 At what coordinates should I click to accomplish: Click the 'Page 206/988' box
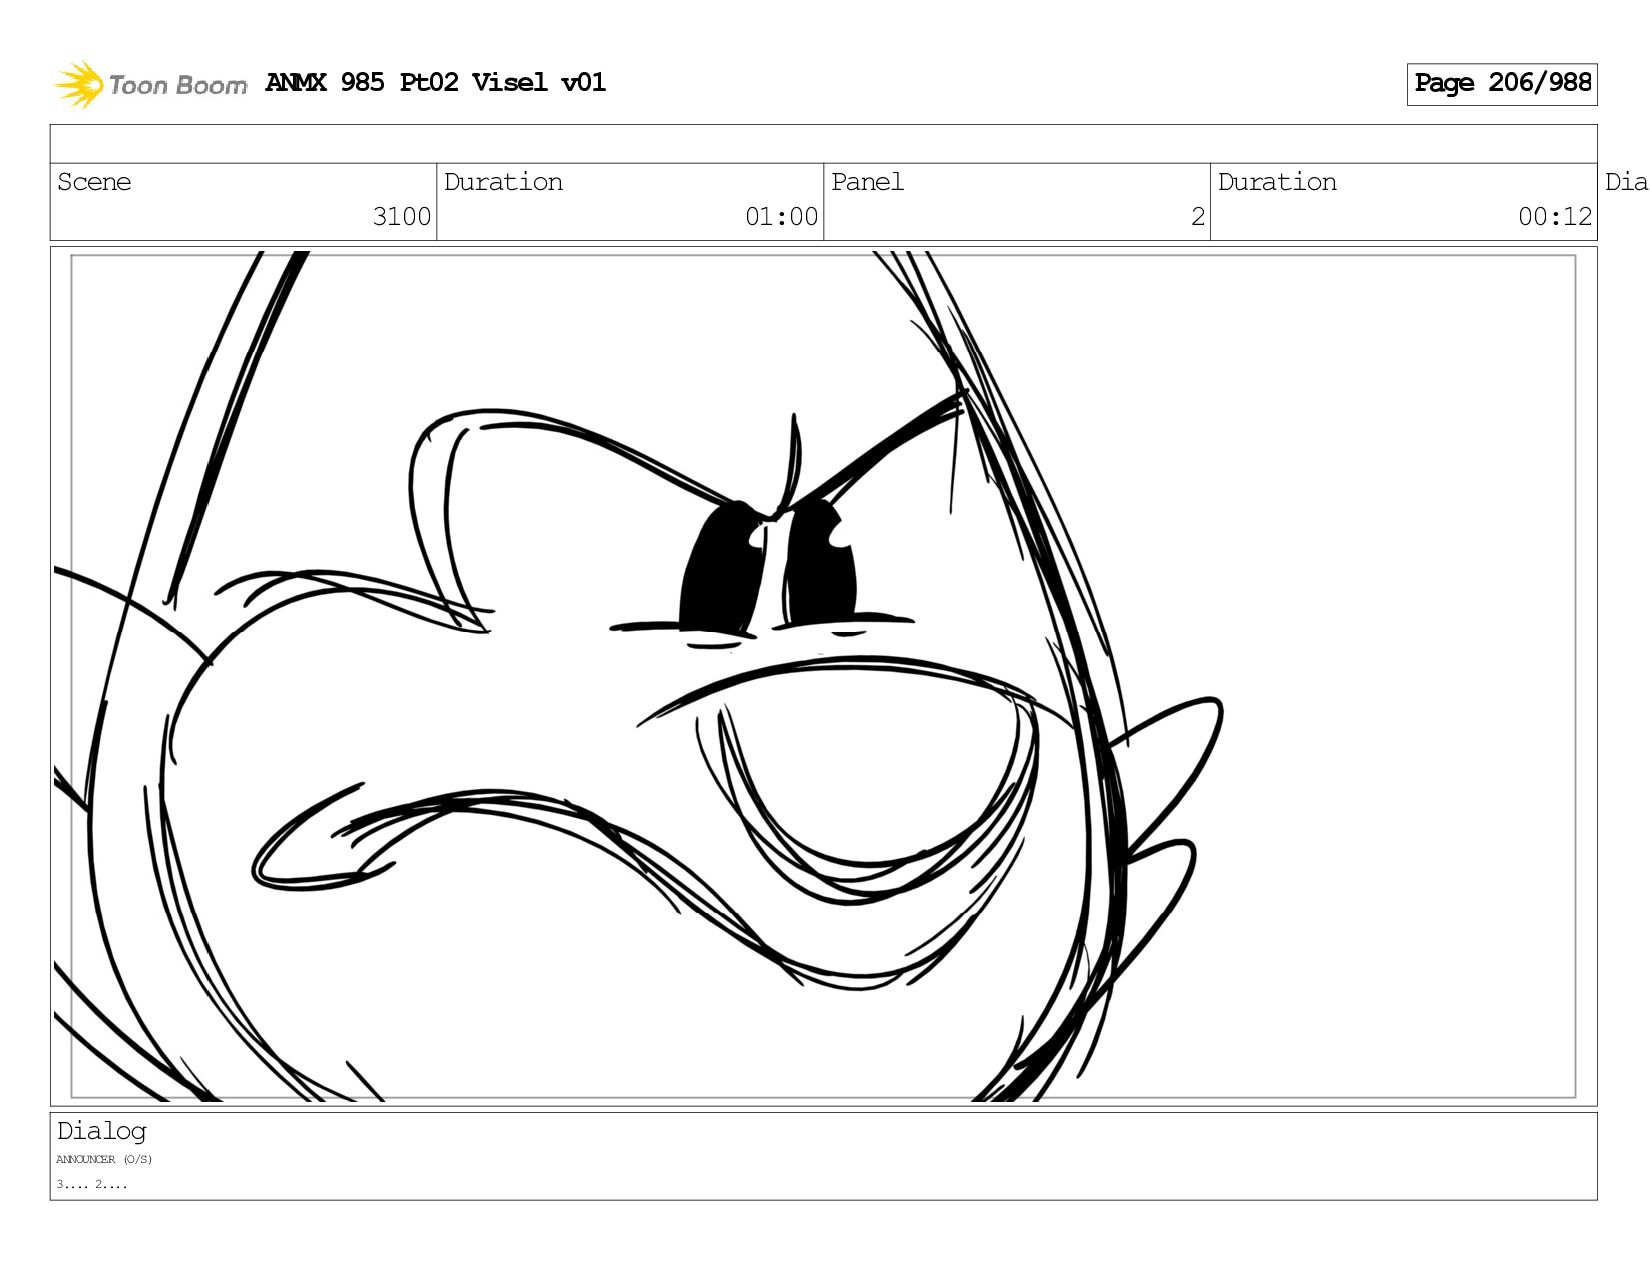click(x=1502, y=84)
